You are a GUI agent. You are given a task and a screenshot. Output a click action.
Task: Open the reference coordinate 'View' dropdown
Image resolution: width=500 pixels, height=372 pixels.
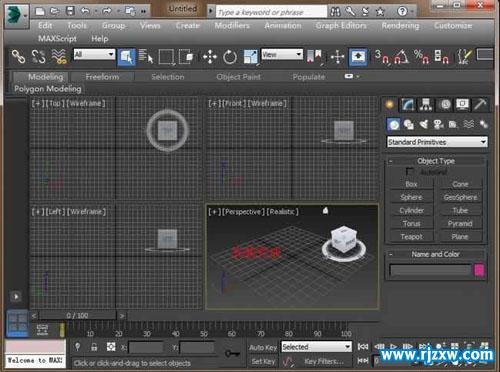(282, 54)
